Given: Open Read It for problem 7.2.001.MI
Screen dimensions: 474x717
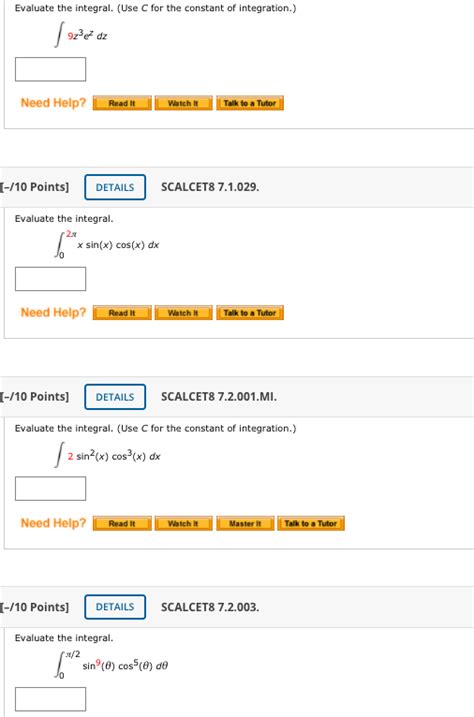Looking at the screenshot, I should (122, 524).
